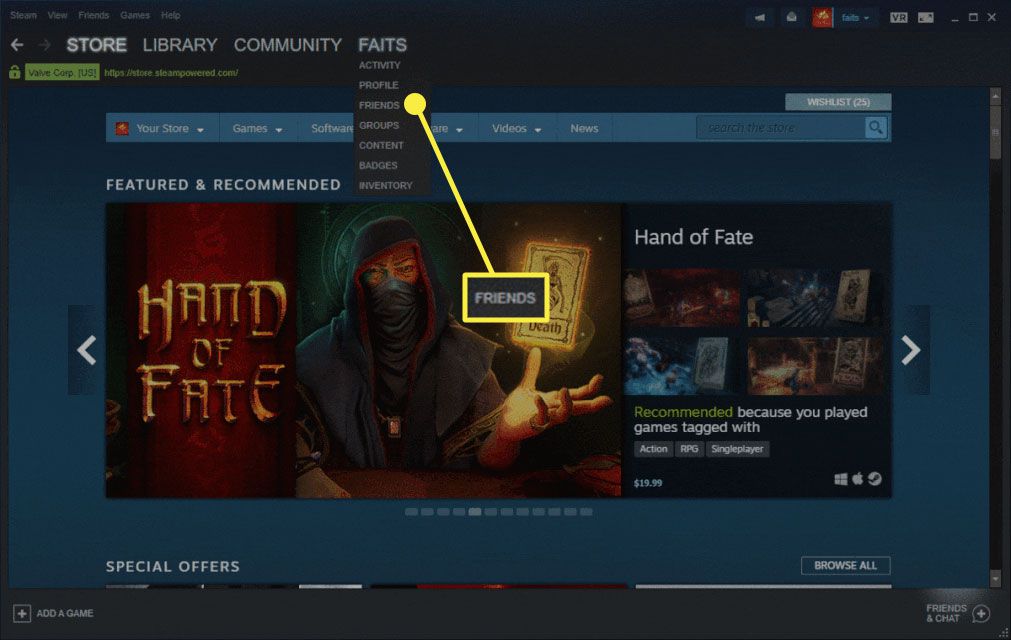
Task: Click the announcements megaphone icon
Action: click(760, 17)
